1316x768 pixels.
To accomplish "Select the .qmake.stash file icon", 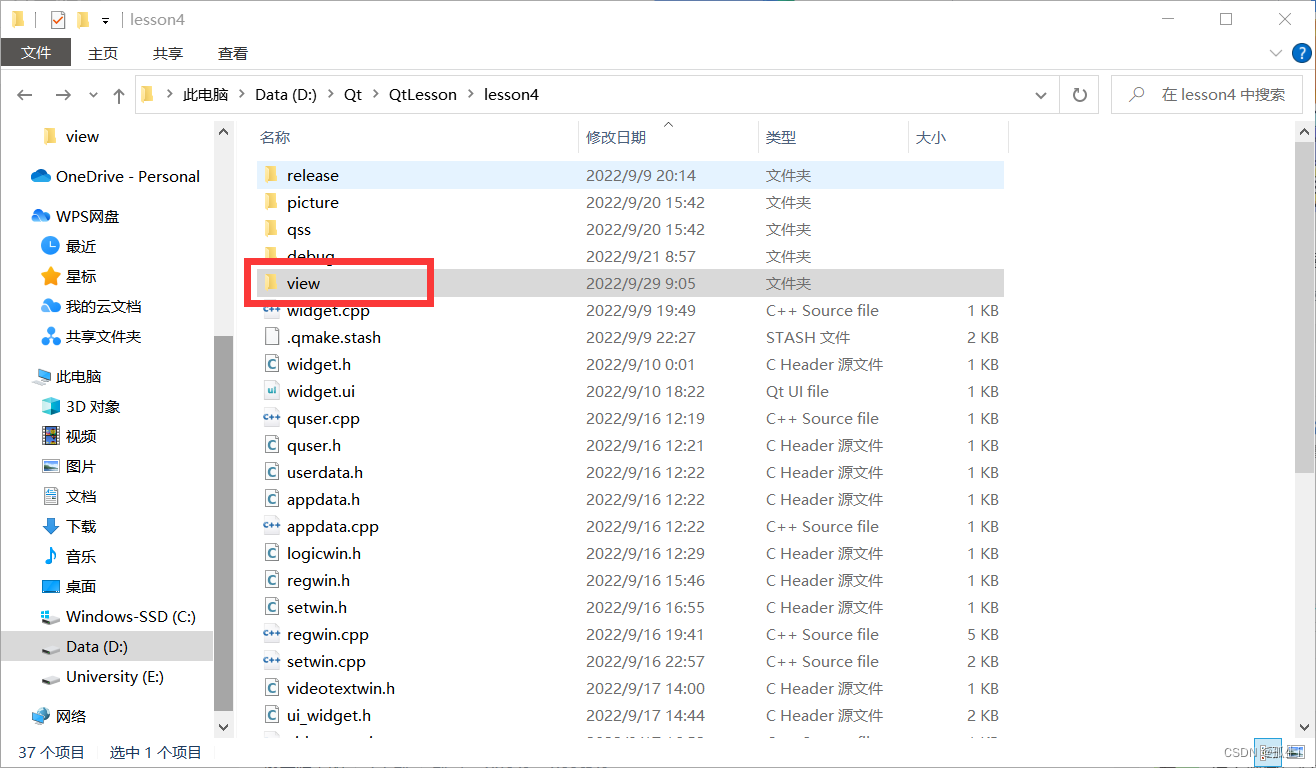I will tap(271, 337).
